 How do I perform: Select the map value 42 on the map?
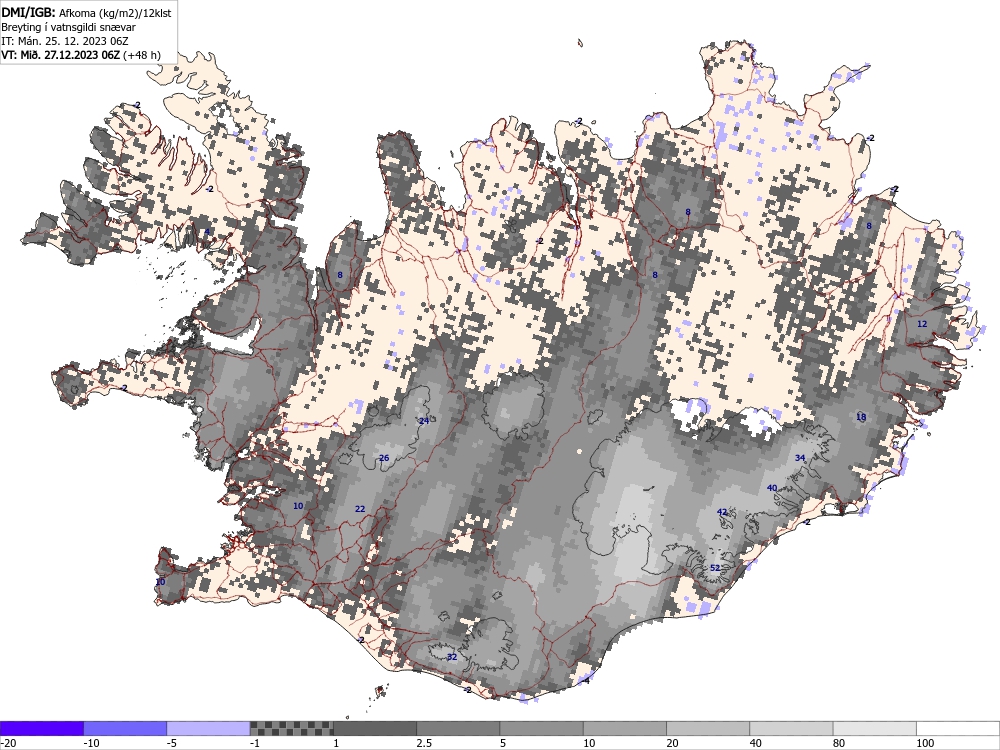[x=722, y=512]
